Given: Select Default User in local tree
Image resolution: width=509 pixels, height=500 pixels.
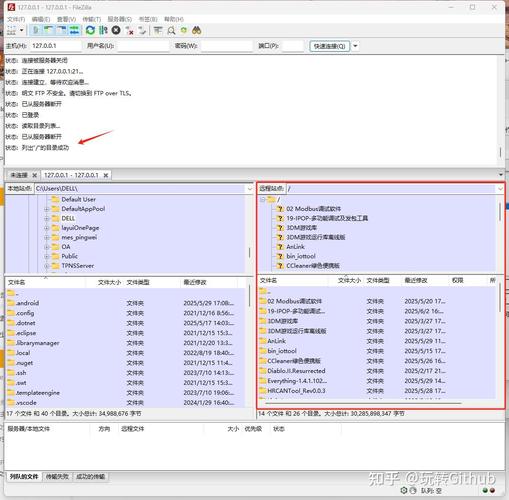Looking at the screenshot, I should (79, 199).
